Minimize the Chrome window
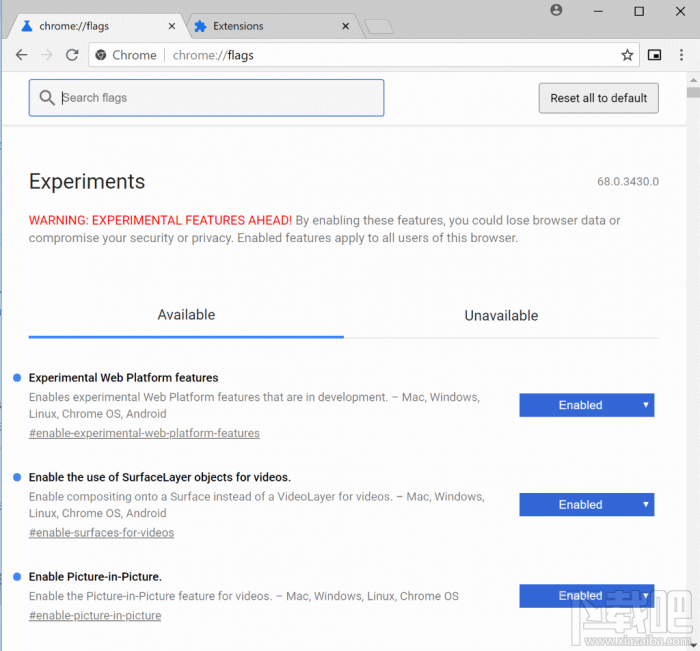 click(x=598, y=11)
